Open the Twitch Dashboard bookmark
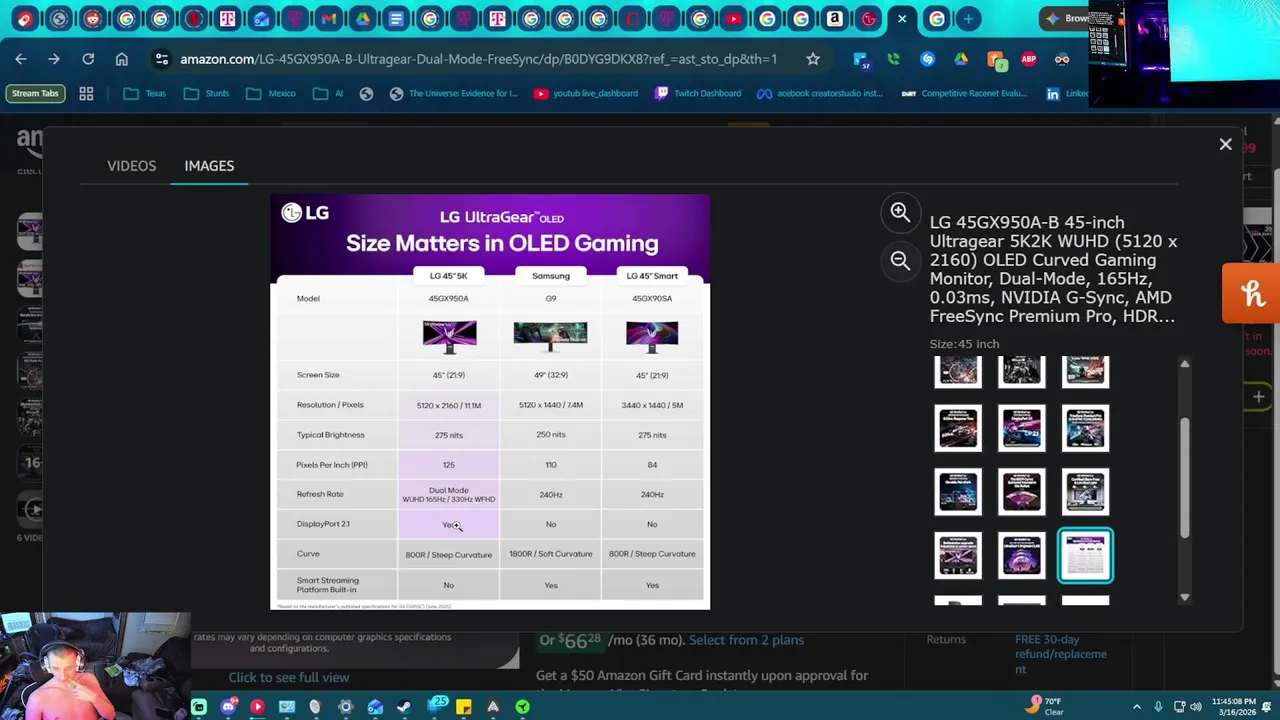1280x720 pixels. (x=698, y=93)
